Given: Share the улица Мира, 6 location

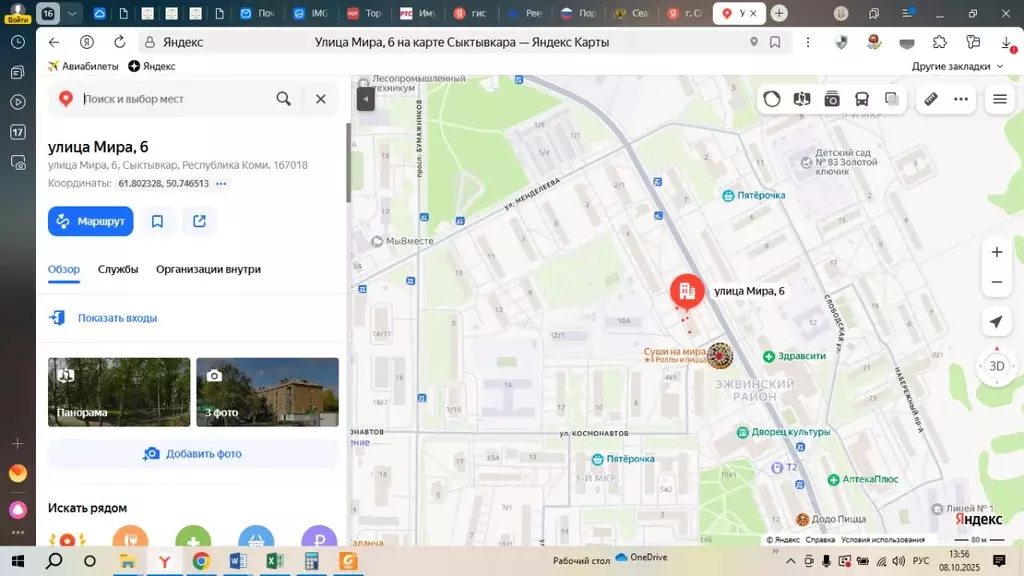Looking at the screenshot, I should tap(199, 221).
